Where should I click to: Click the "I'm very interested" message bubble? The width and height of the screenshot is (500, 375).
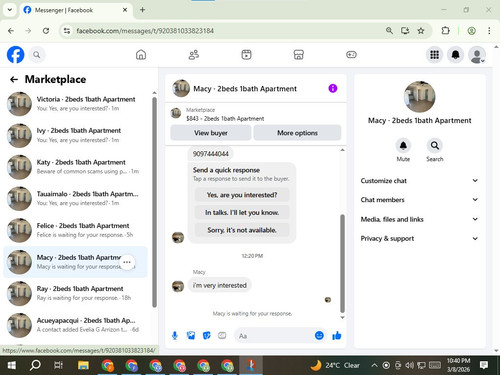220,285
